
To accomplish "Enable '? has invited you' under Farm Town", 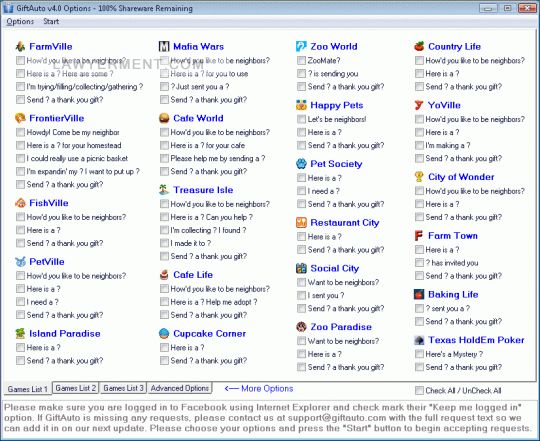I will (419, 263).
